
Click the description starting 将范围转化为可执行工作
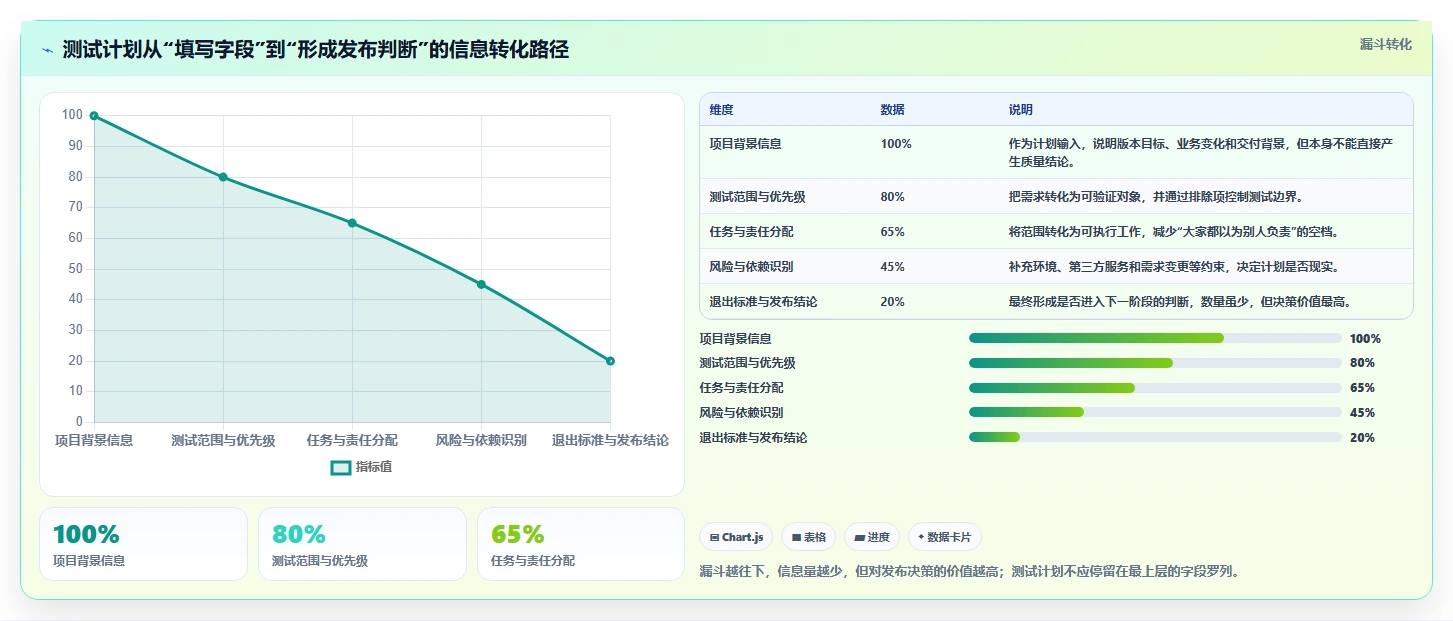click(1173, 232)
